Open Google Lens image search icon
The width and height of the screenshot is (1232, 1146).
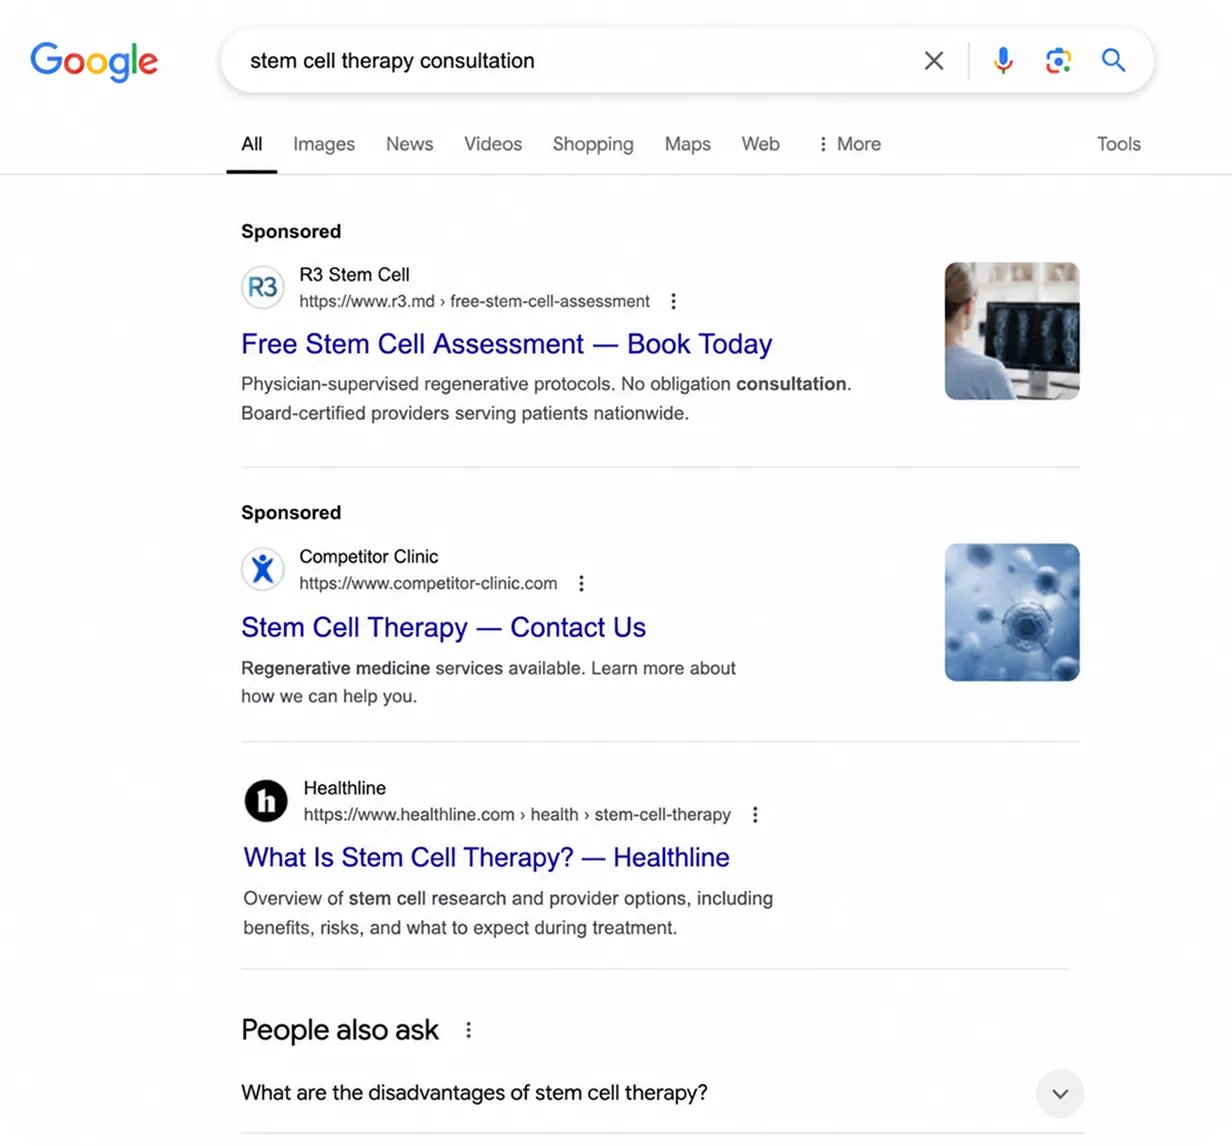pos(1058,61)
